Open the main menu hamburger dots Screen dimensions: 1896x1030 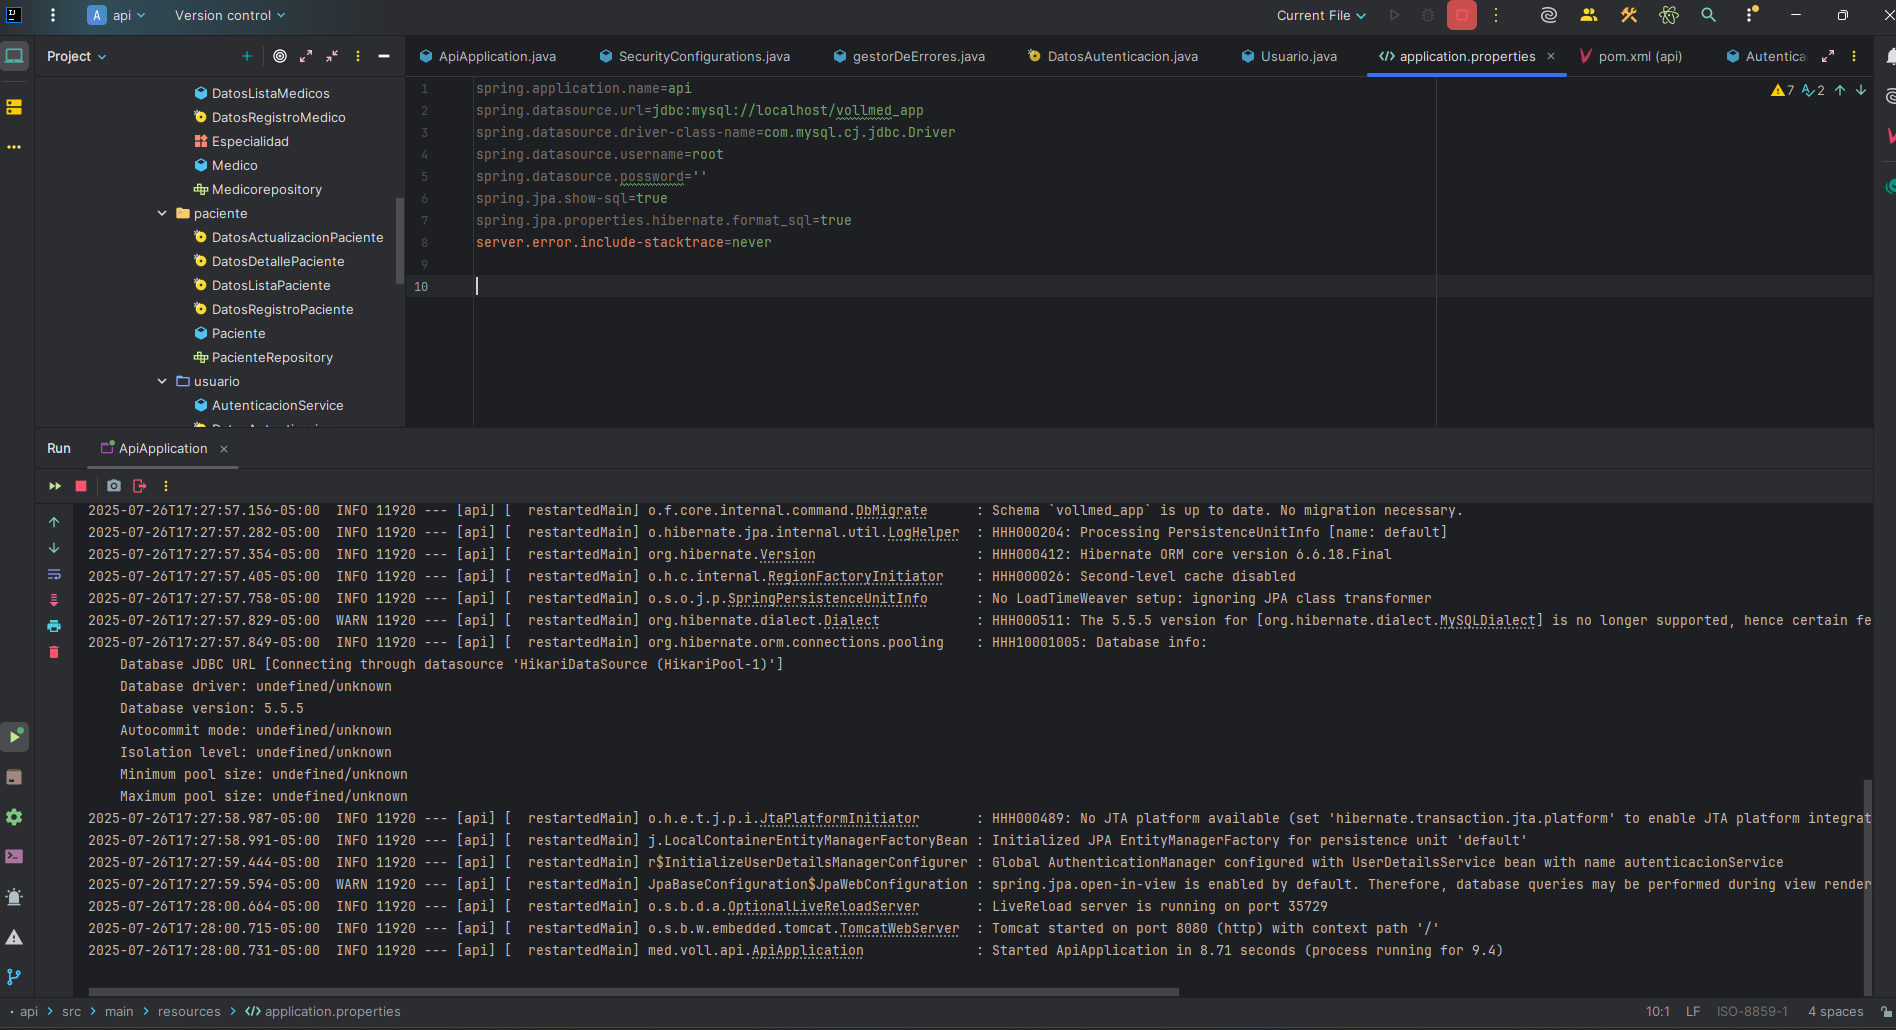pyautogui.click(x=53, y=15)
